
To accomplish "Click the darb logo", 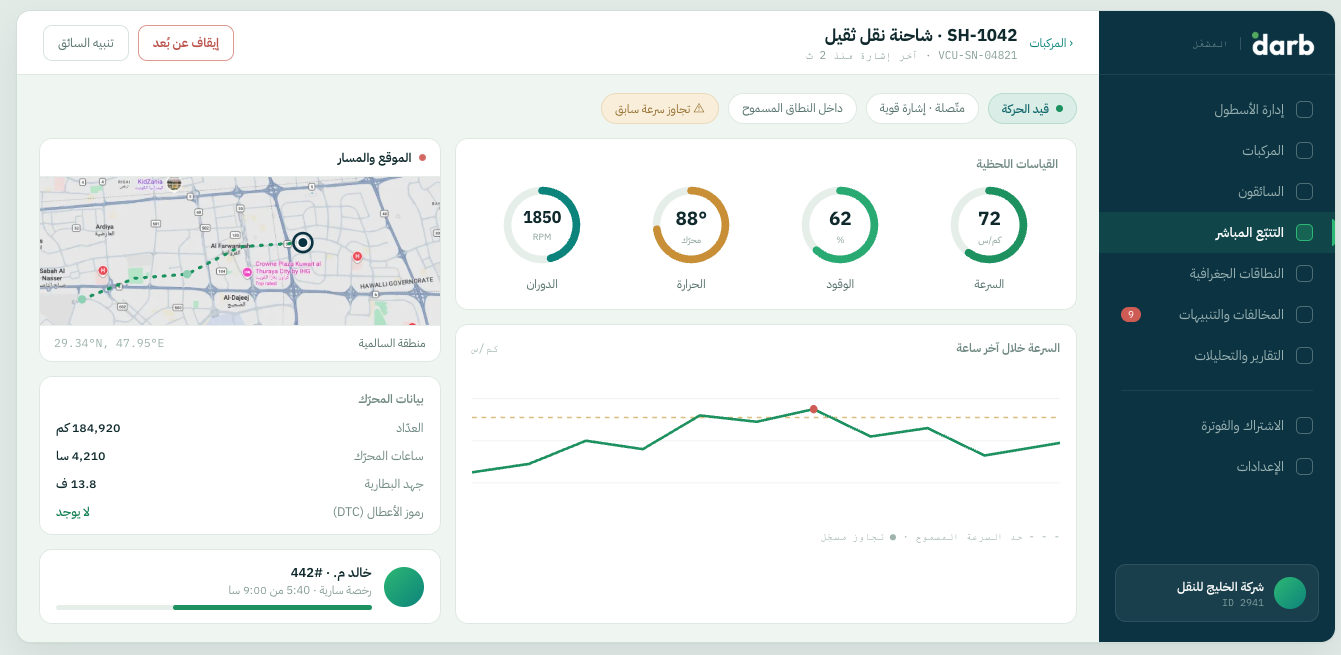I will [1283, 43].
